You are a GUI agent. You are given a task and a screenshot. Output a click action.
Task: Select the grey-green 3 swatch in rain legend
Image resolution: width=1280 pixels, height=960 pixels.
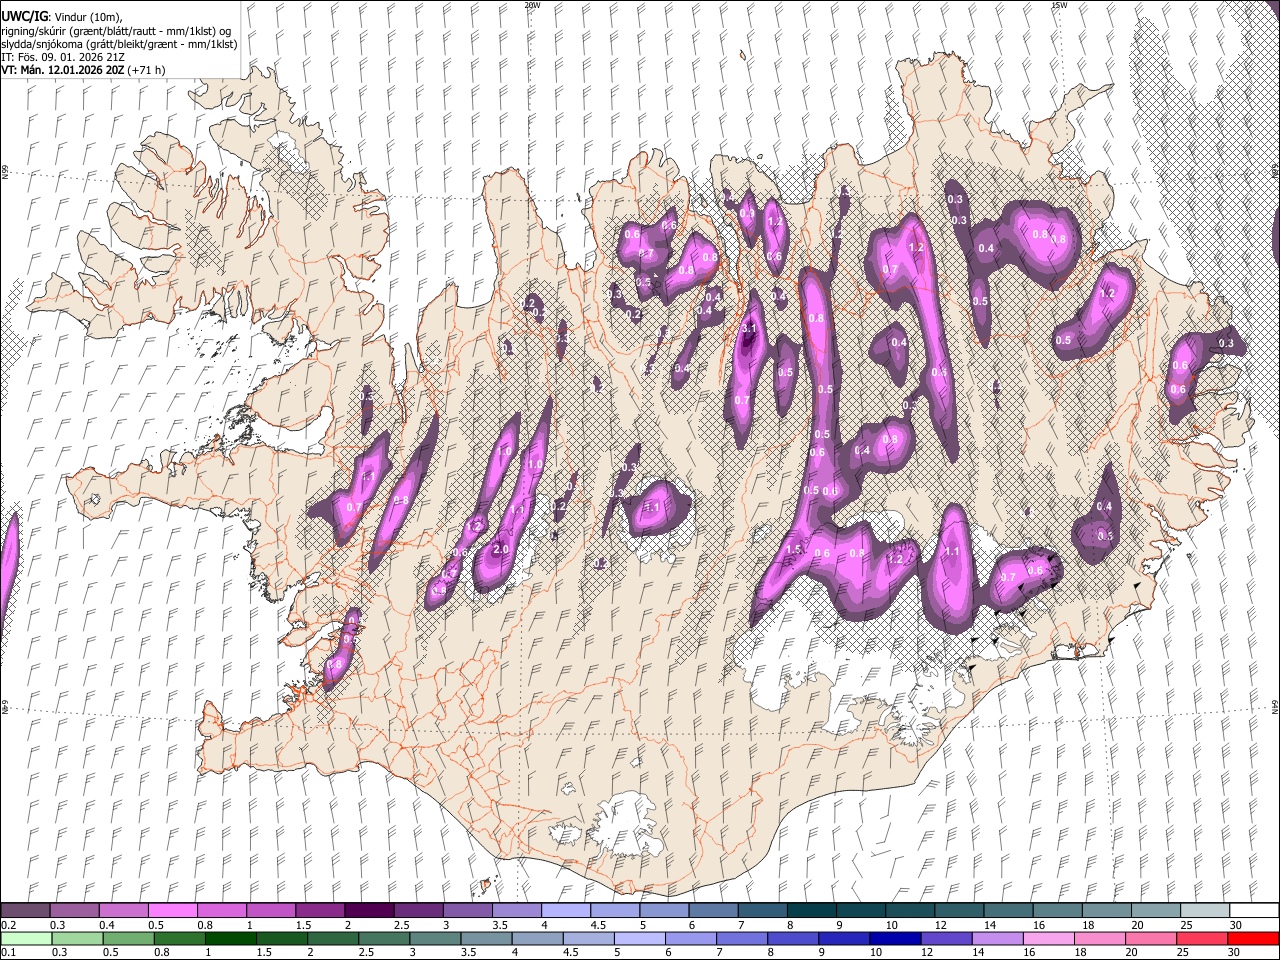[x=435, y=939]
